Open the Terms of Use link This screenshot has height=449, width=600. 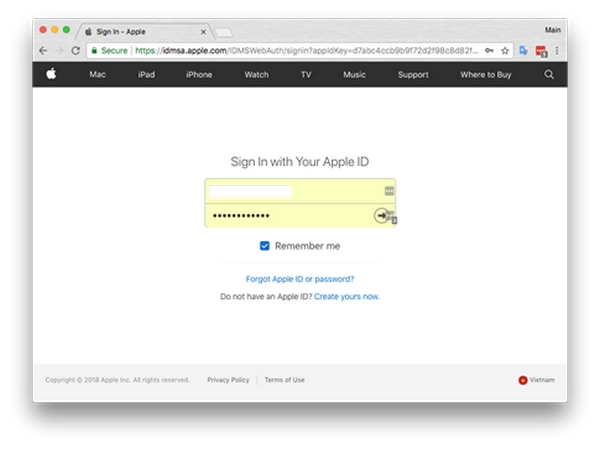click(284, 380)
